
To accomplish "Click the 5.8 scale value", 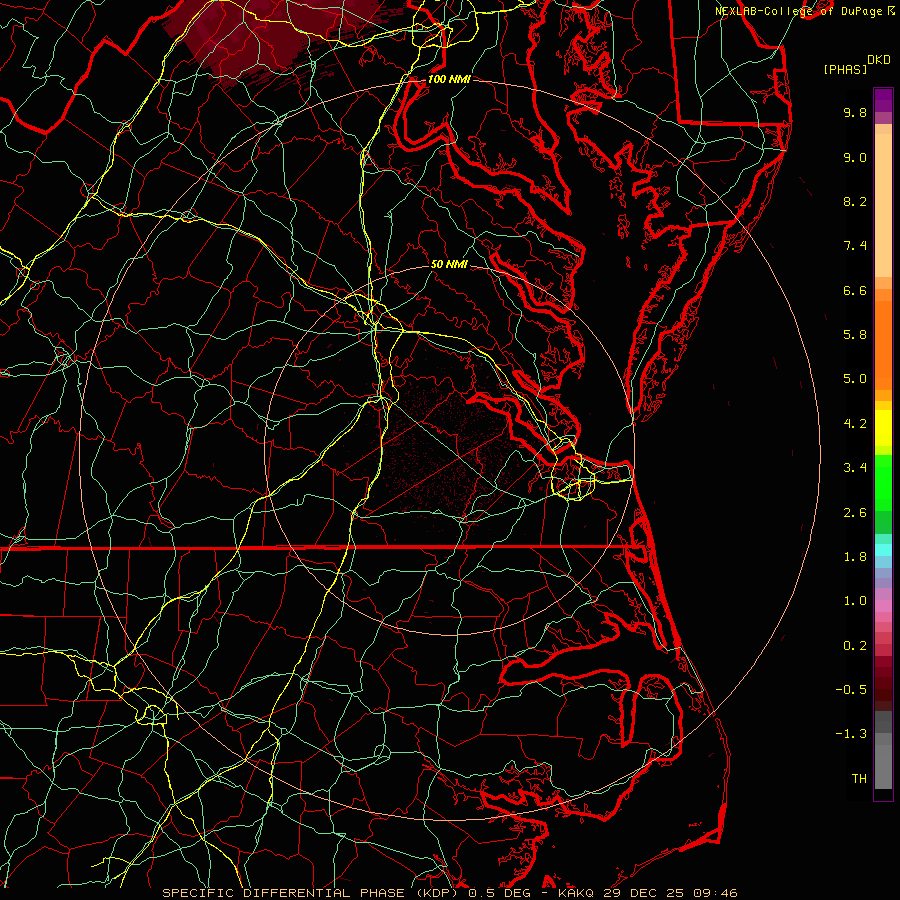I will [855, 335].
